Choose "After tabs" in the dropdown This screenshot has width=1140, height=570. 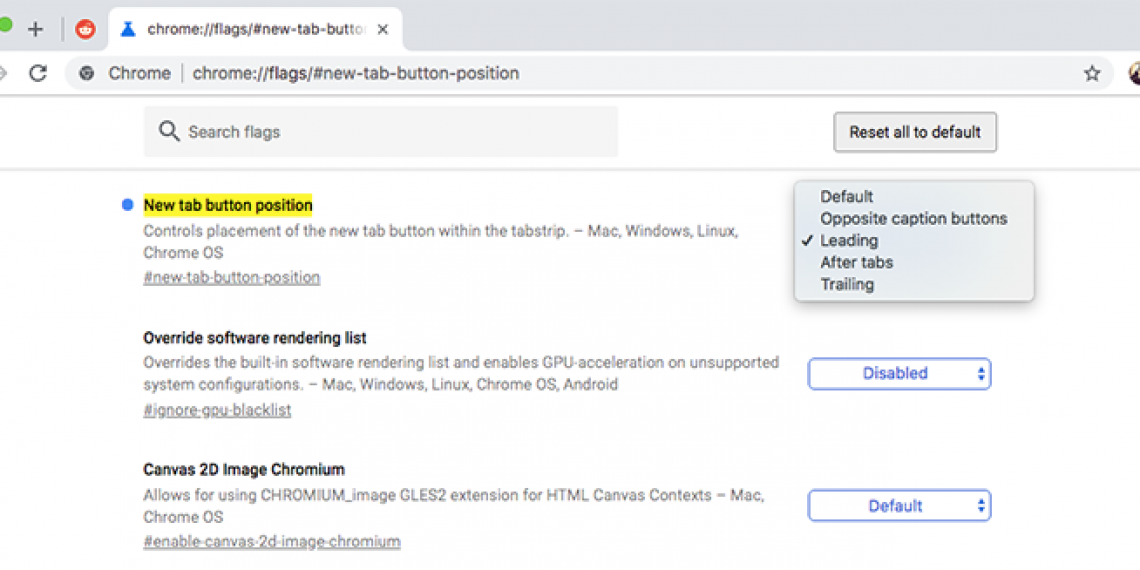(856, 263)
